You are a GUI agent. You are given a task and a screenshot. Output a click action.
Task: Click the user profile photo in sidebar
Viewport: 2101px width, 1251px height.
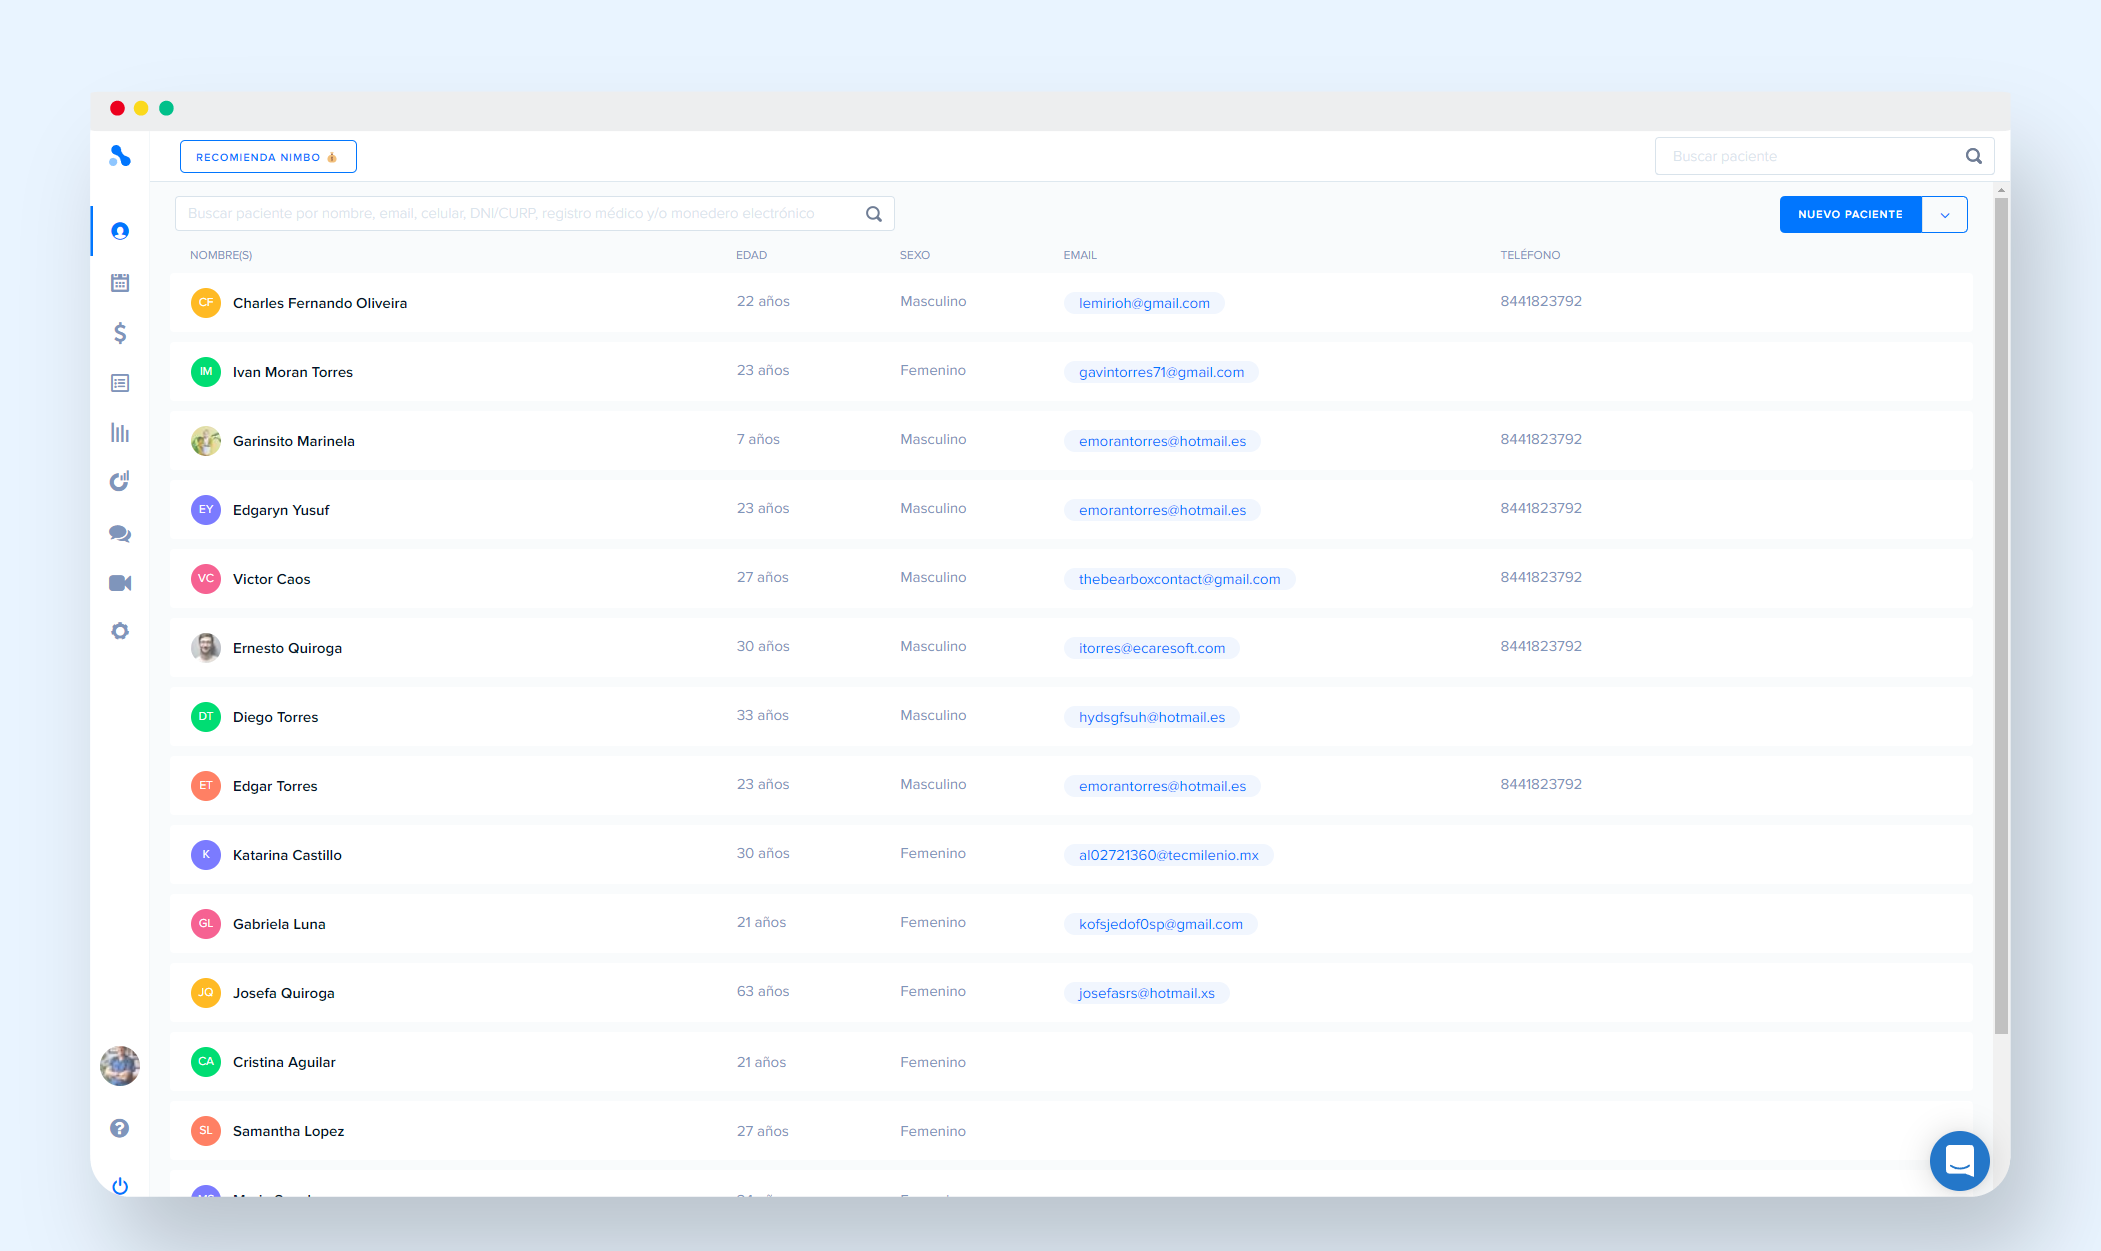click(120, 1066)
